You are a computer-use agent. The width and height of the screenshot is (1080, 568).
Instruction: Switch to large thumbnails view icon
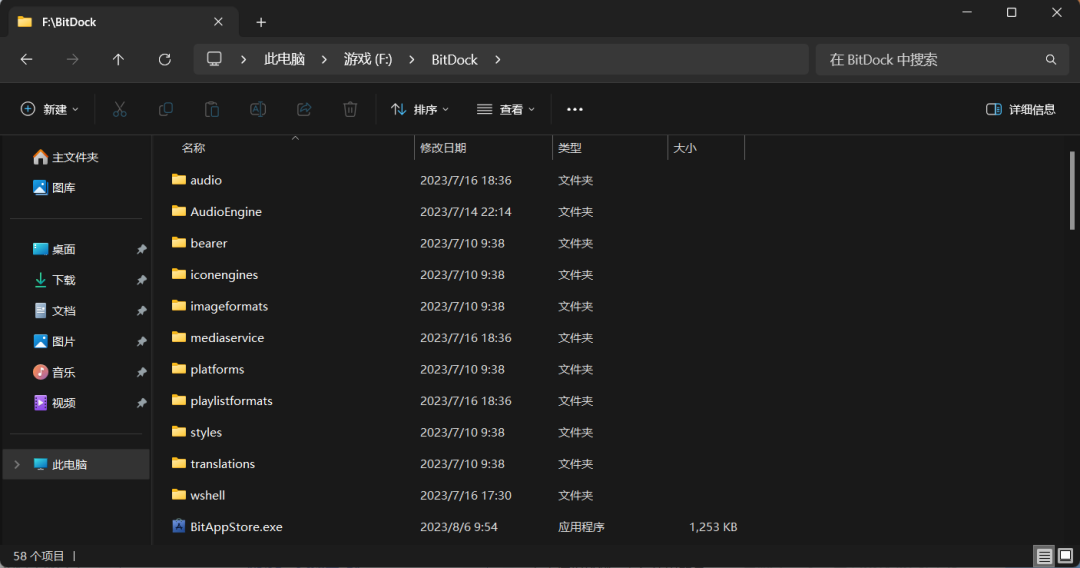pyautogui.click(x=1066, y=556)
